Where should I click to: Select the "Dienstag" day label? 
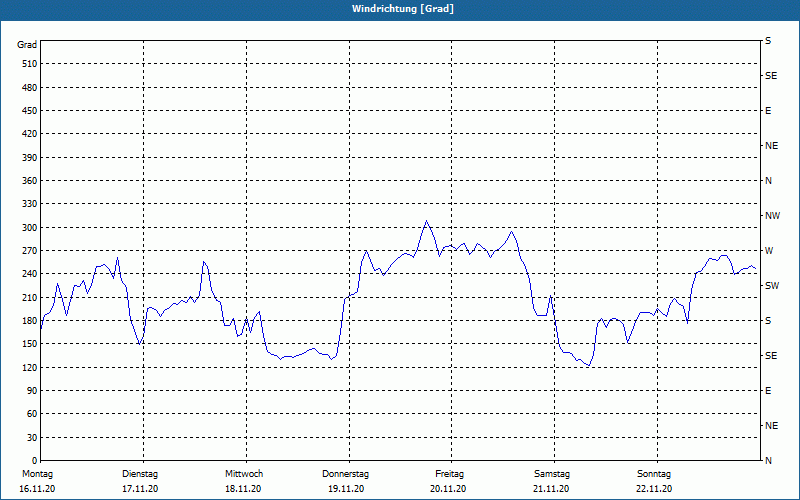point(140,474)
